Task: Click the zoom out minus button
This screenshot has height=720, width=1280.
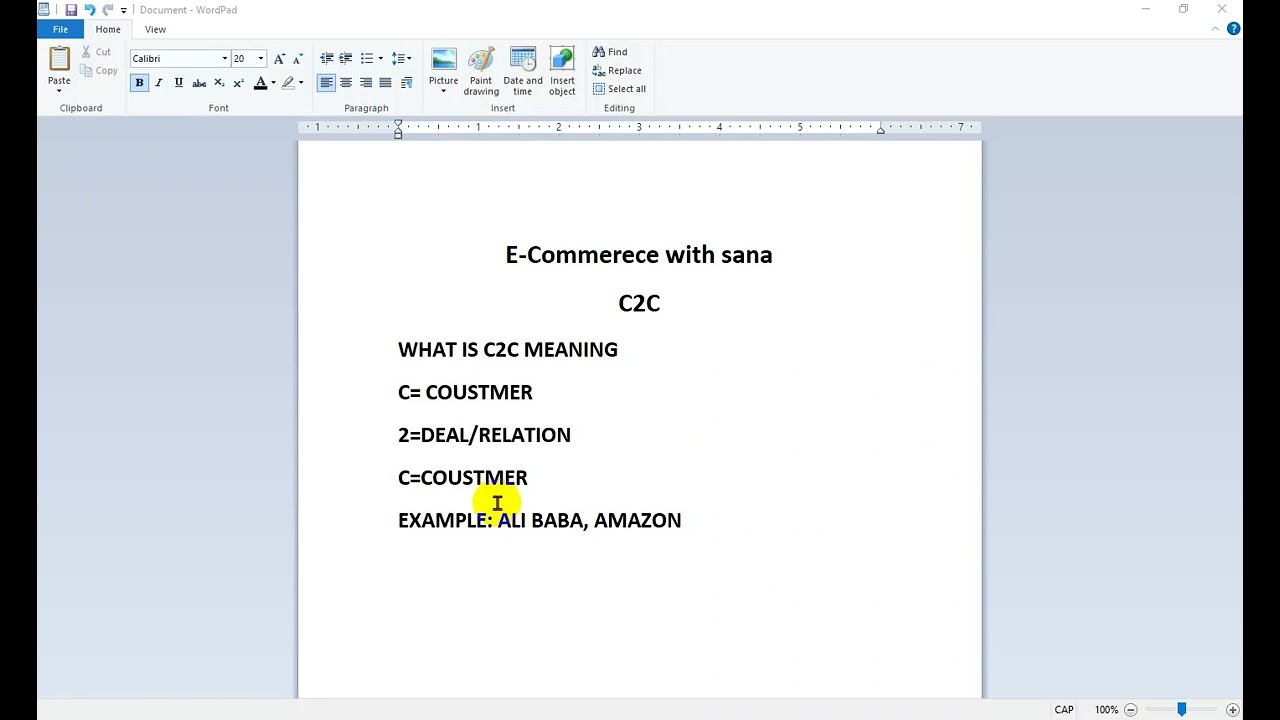Action: tap(1130, 710)
